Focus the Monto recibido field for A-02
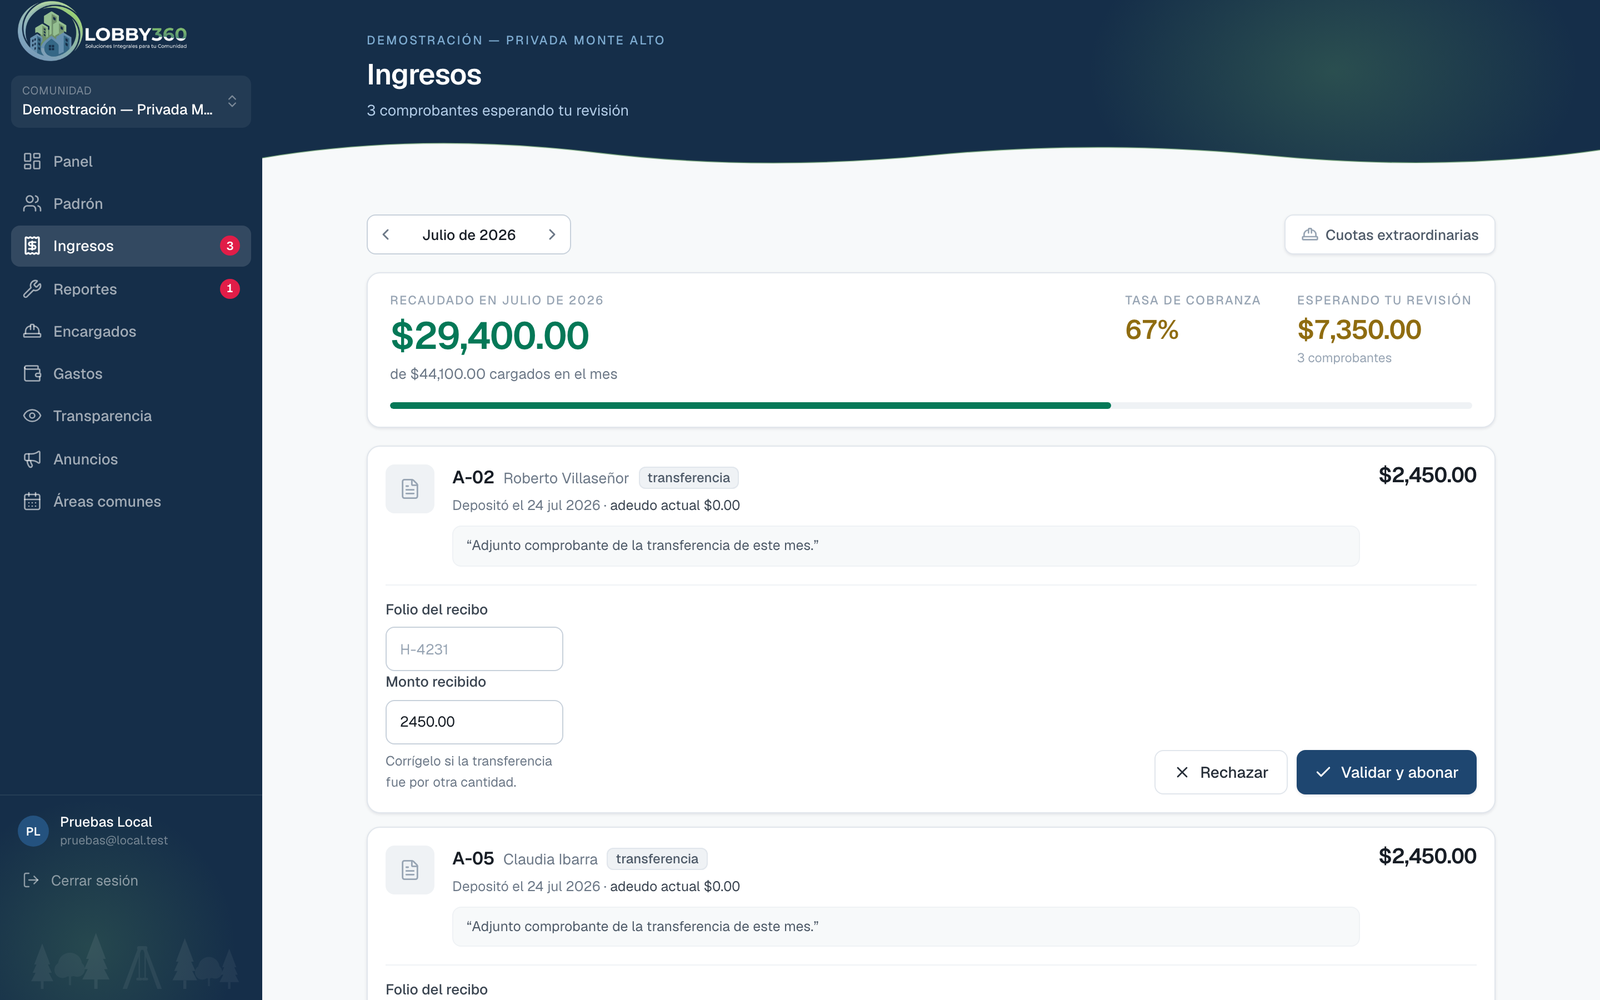This screenshot has width=1600, height=1000. [474, 722]
